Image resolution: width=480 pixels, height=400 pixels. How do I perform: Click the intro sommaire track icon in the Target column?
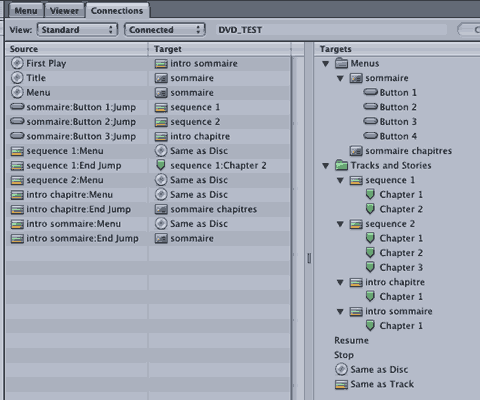coord(161,64)
